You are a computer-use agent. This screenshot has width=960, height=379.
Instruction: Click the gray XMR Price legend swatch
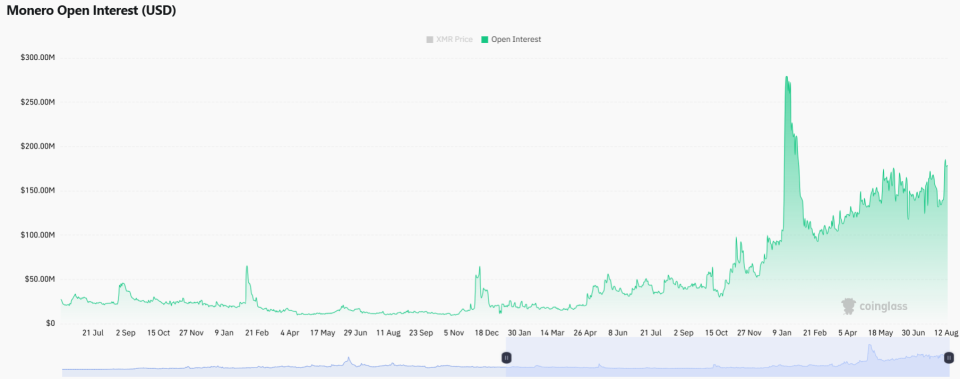pyautogui.click(x=430, y=39)
